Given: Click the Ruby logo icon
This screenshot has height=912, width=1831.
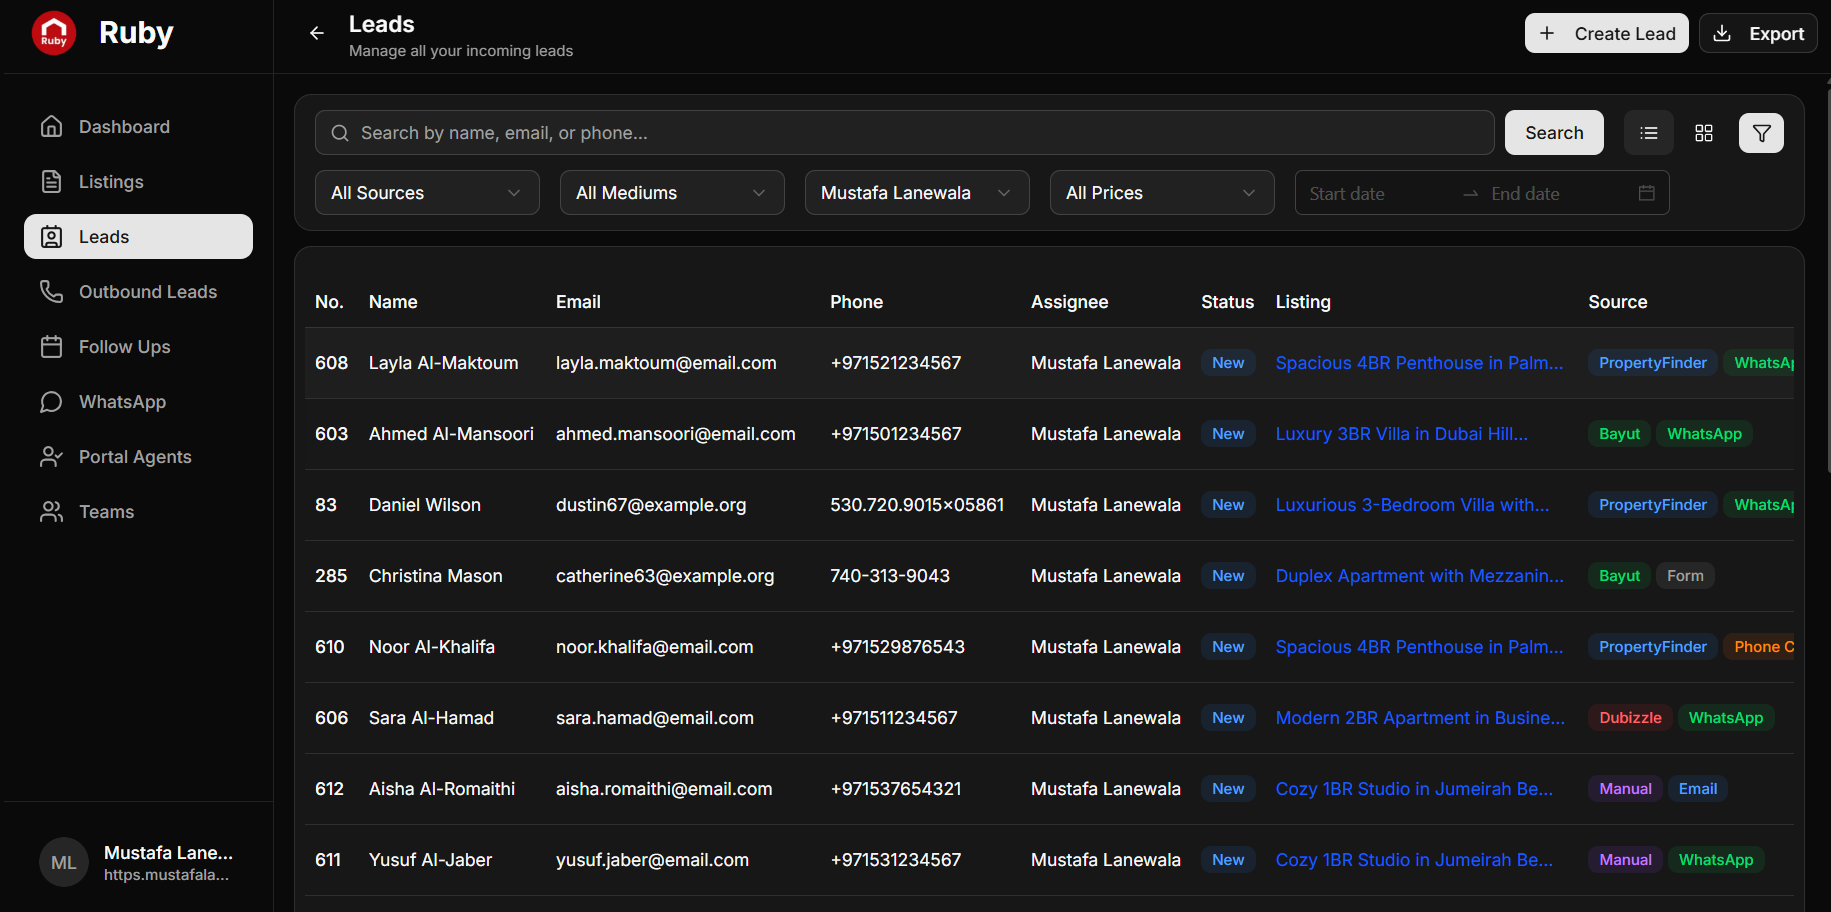Looking at the screenshot, I should 54,33.
